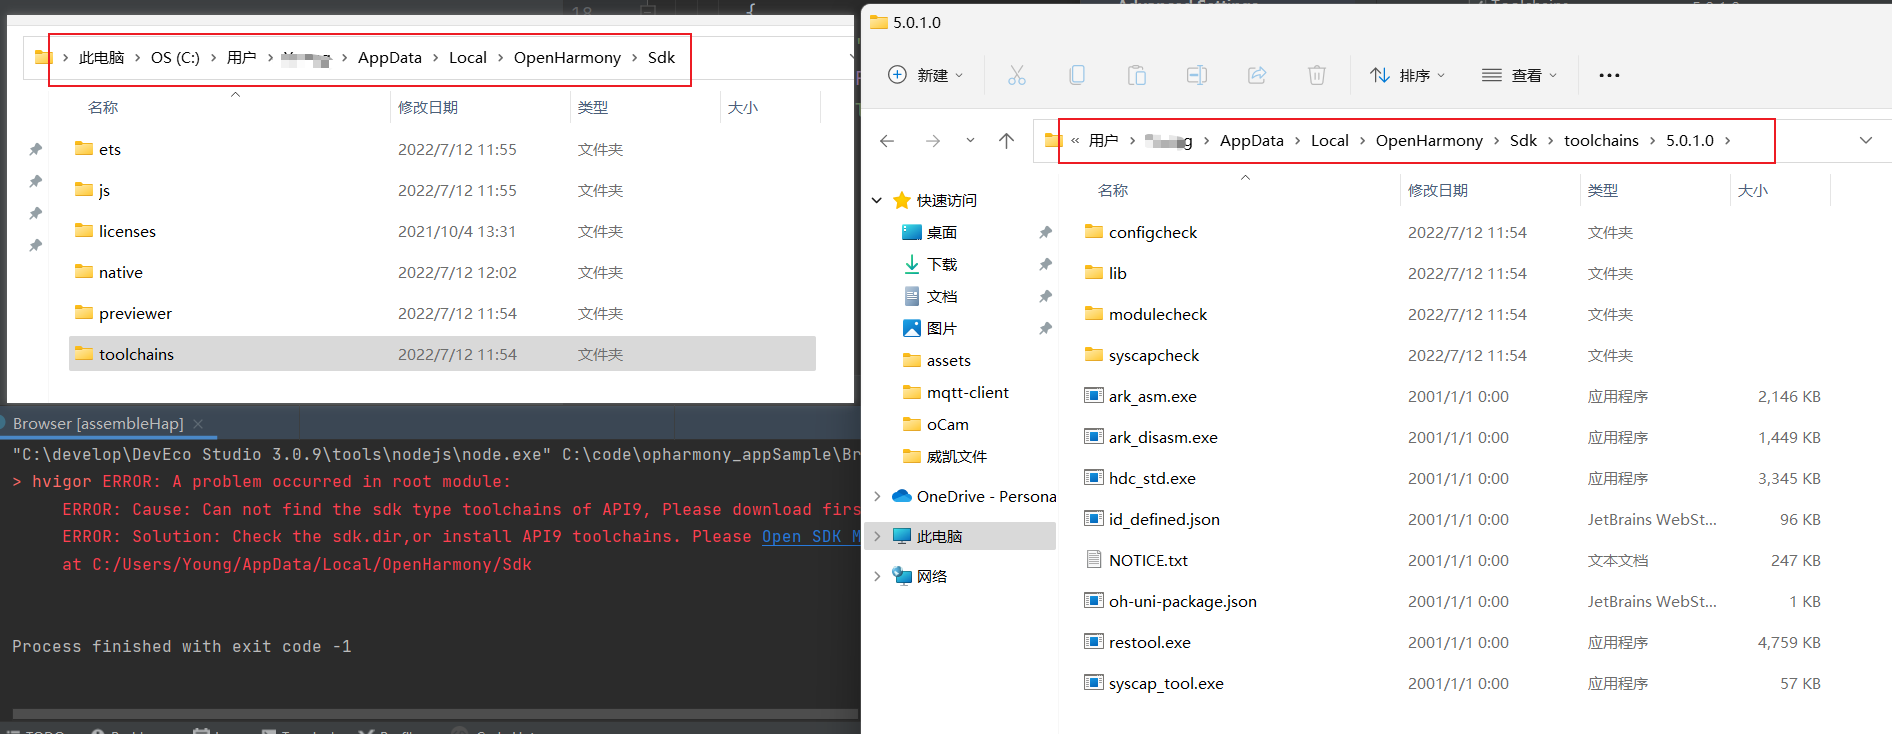This screenshot has height=734, width=1892.
Task: Click the Copy icon in 5.0.1.0 toolbar
Action: coord(1077,75)
